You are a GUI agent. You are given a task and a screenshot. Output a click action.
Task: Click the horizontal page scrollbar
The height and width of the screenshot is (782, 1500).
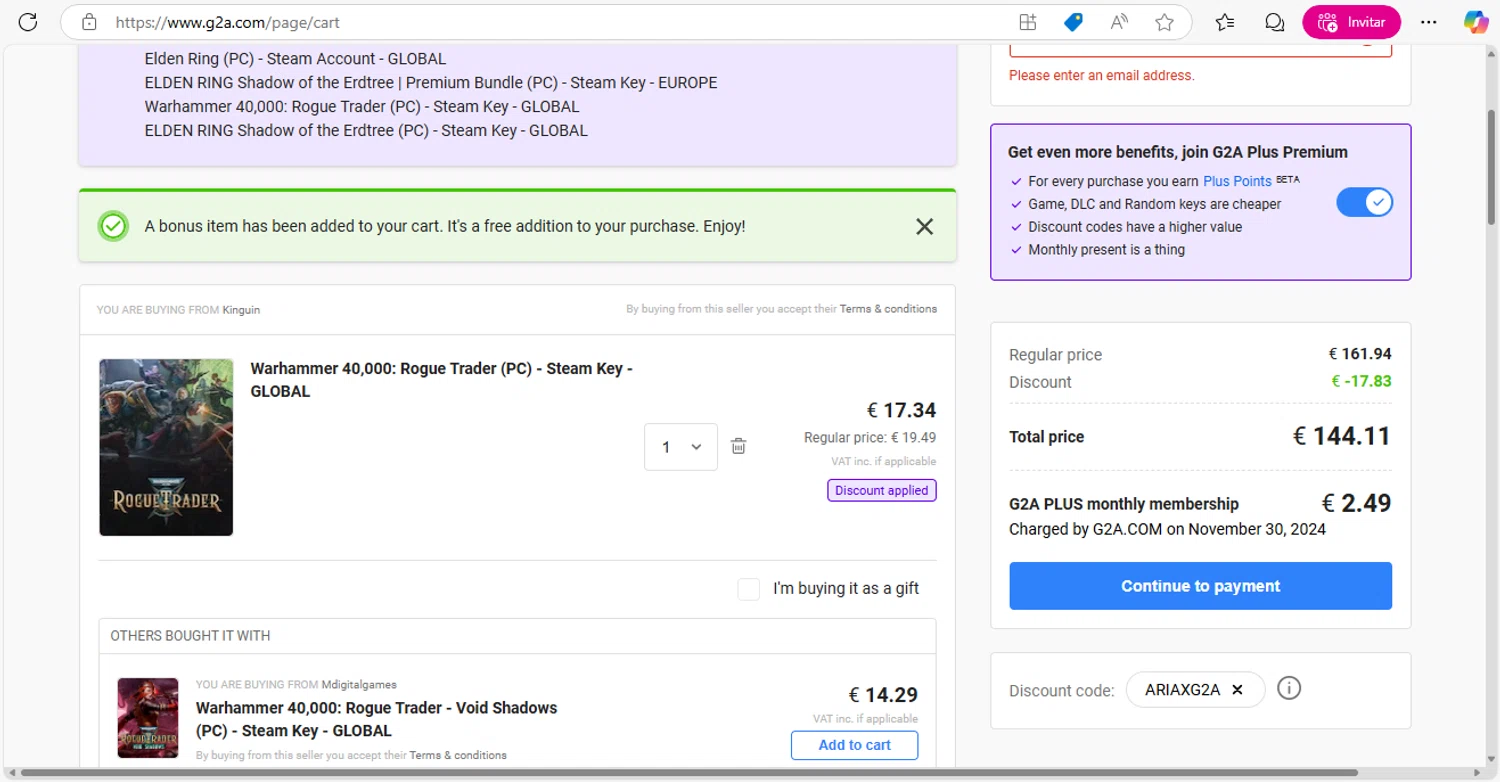[x=688, y=773]
